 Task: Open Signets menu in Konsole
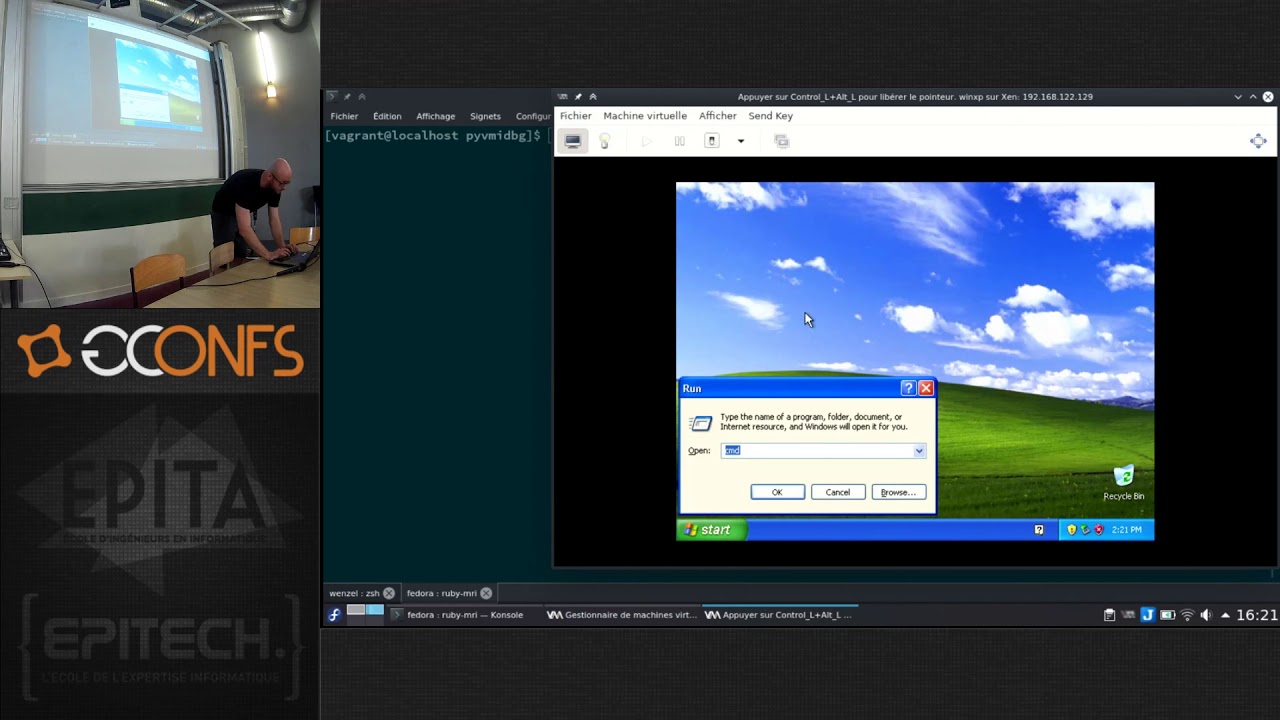click(x=485, y=116)
